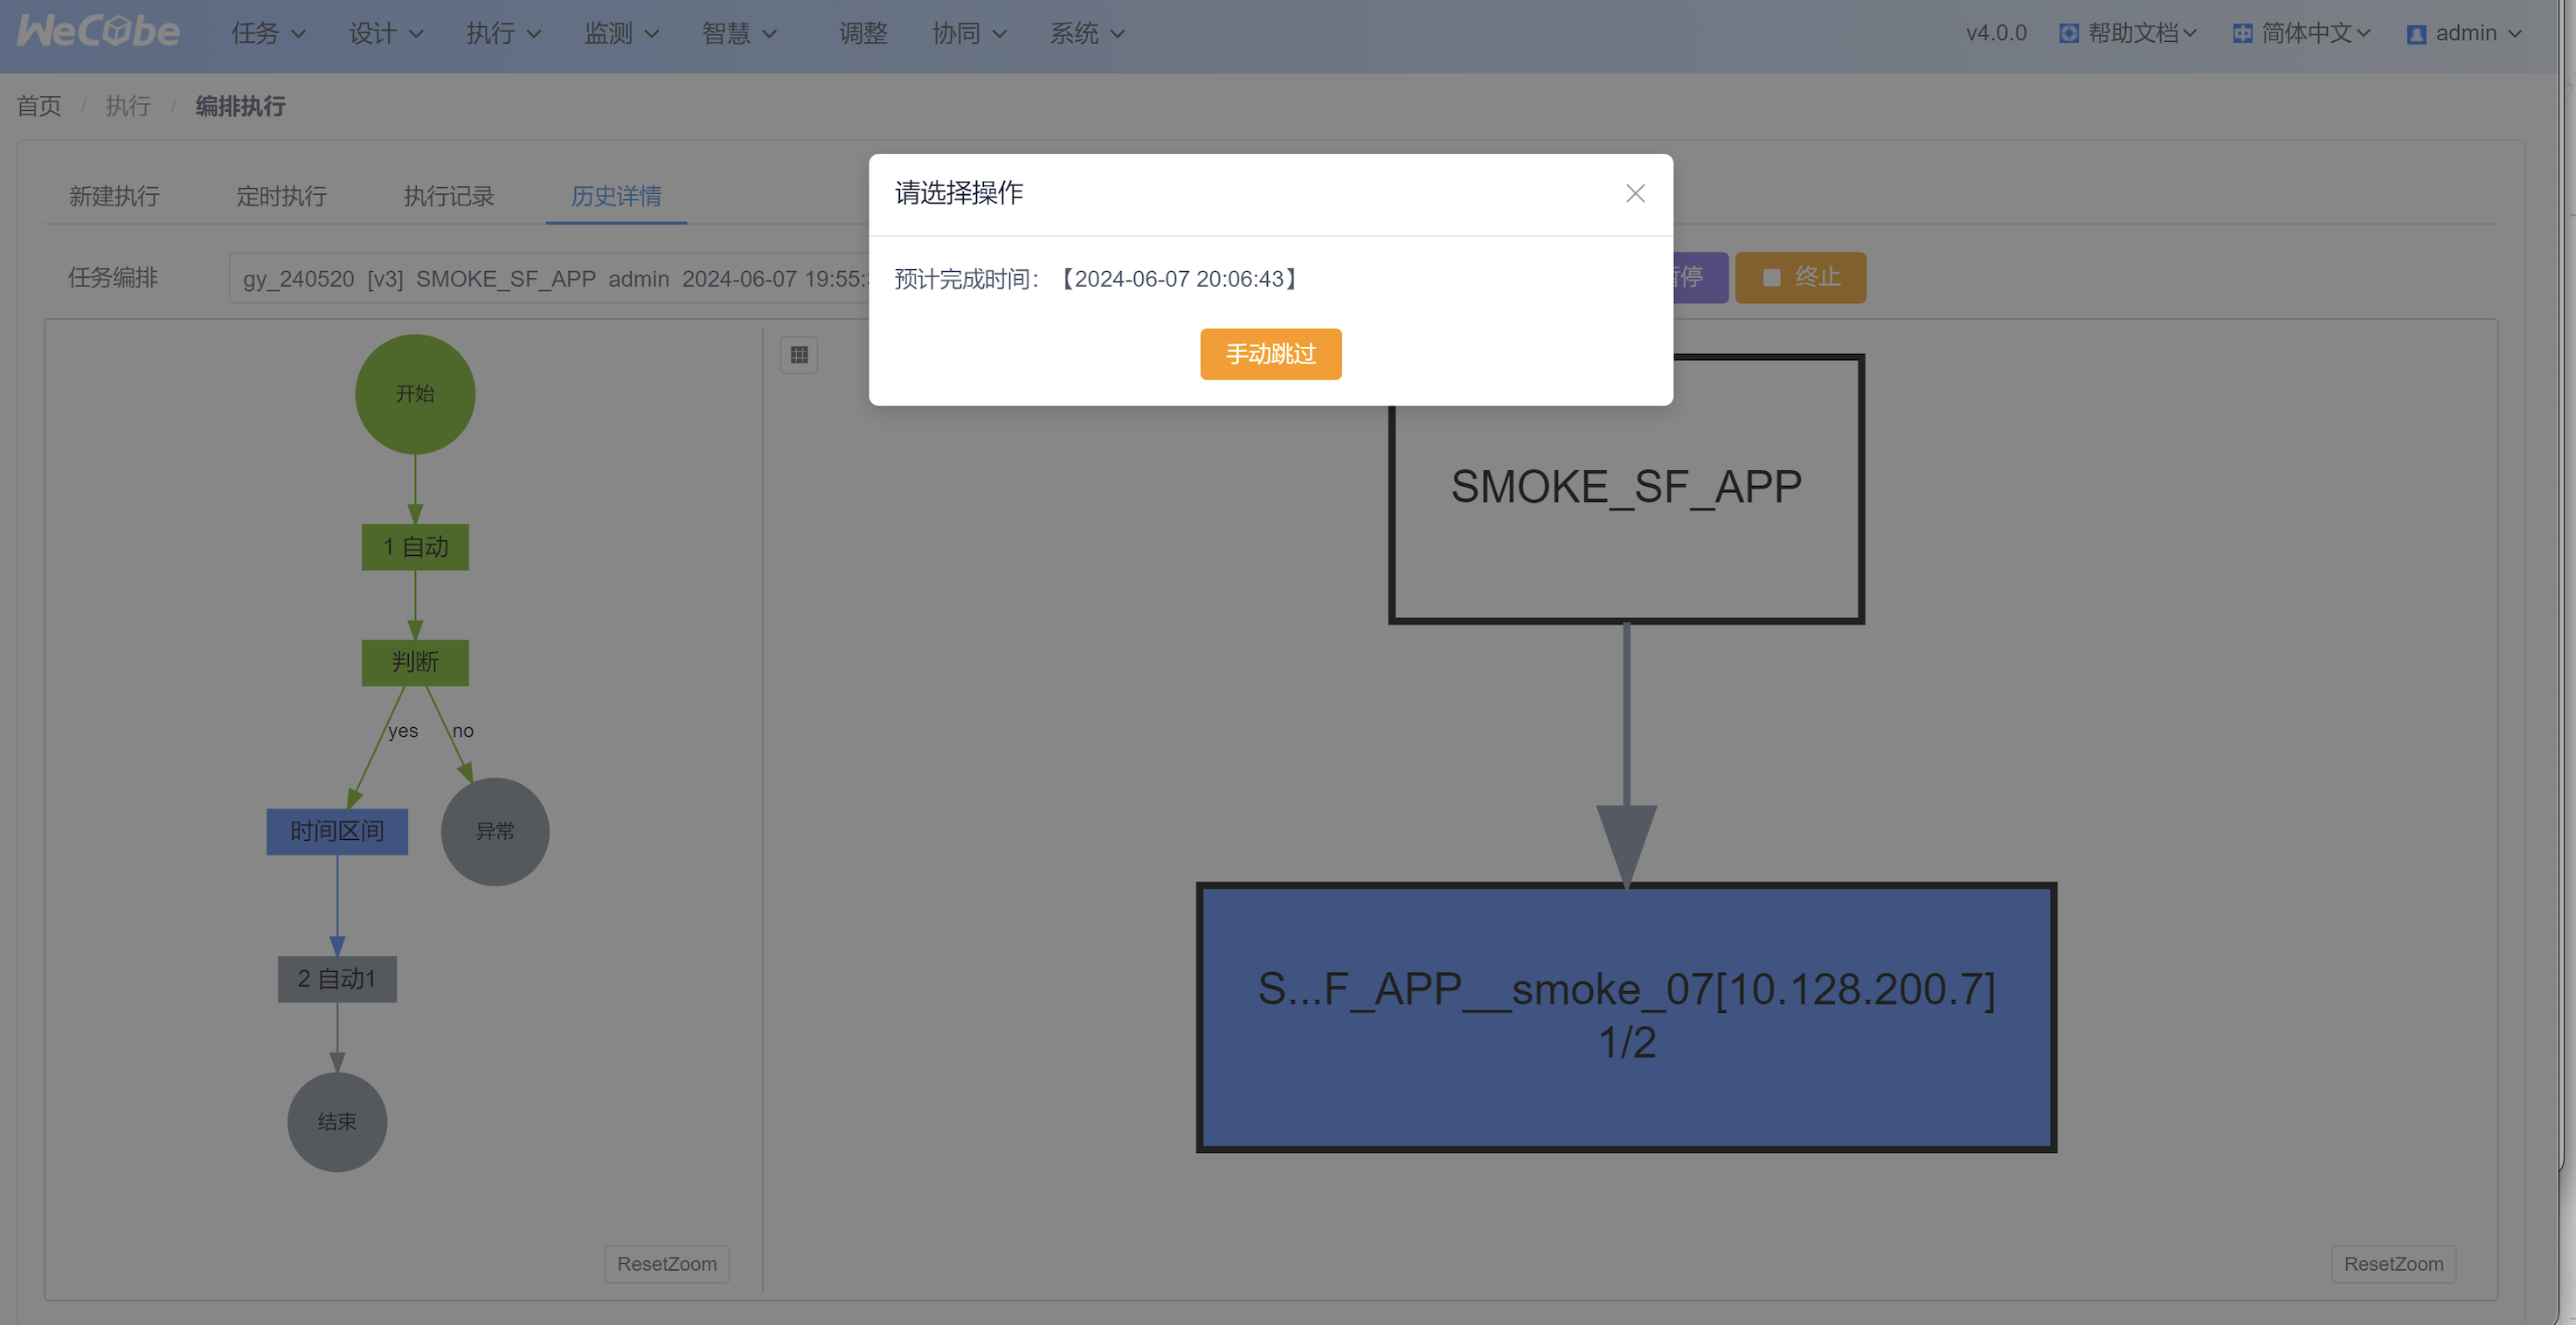Viewport: 2576px width, 1325px height.
Task: Switch to the 定时执行 tab
Action: [281, 196]
